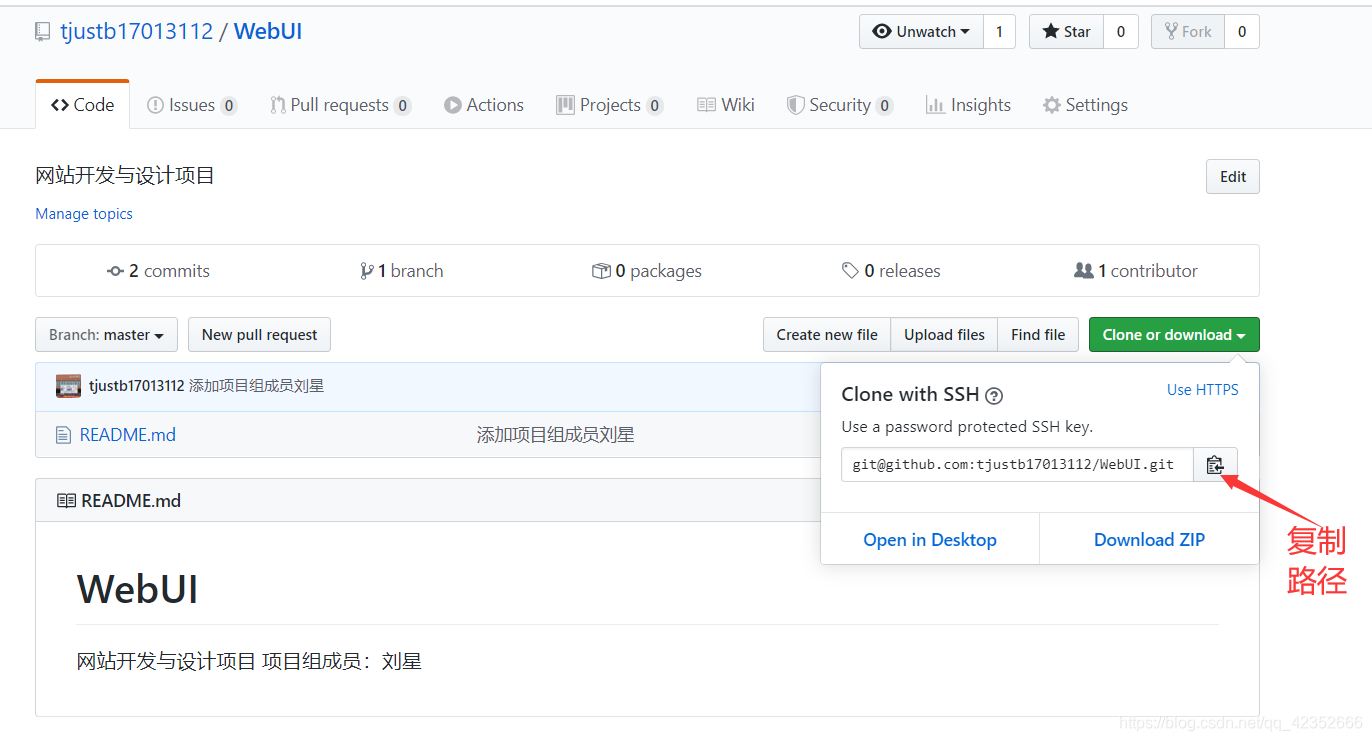Click Manage topics link
Screen dimensions: 1372x741
click(84, 214)
